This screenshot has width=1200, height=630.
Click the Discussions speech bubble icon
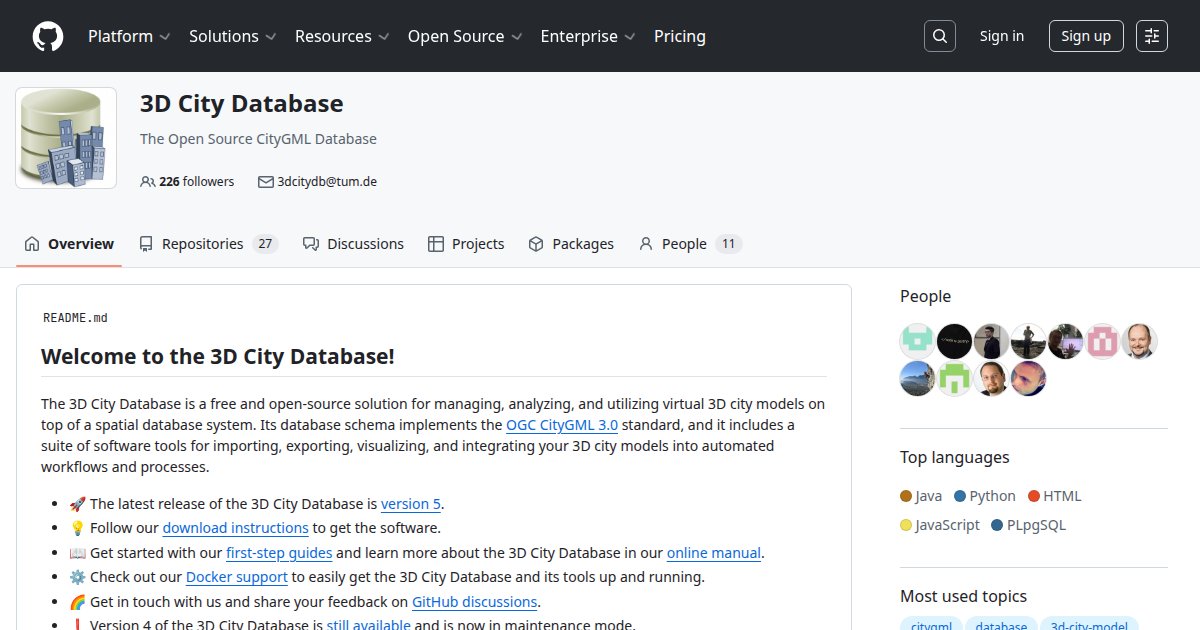click(x=311, y=244)
